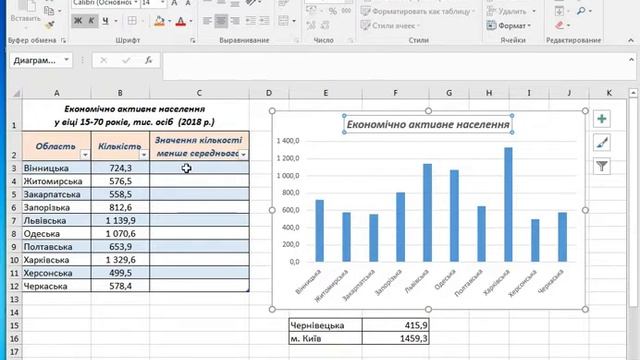Screen dimensions: 640x360
Task: Click the thousands separator (000) icon
Action: click(346, 11)
